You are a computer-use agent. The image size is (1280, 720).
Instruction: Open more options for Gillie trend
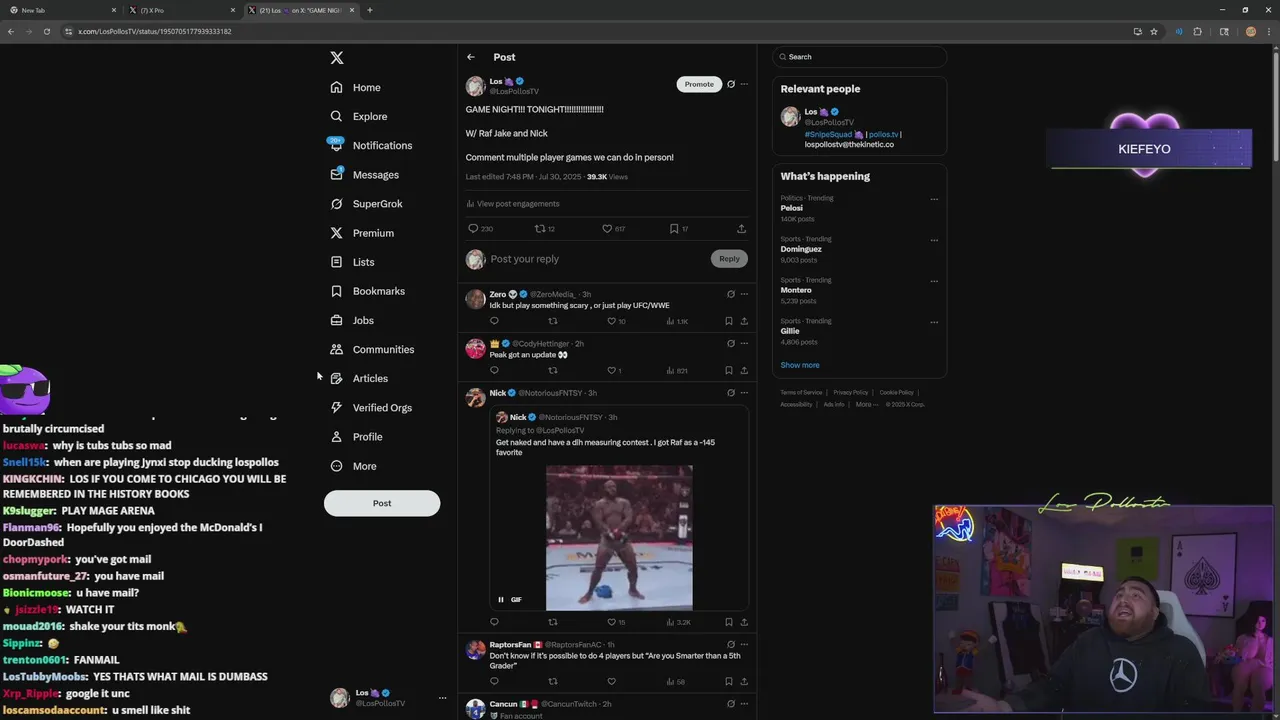coord(934,322)
